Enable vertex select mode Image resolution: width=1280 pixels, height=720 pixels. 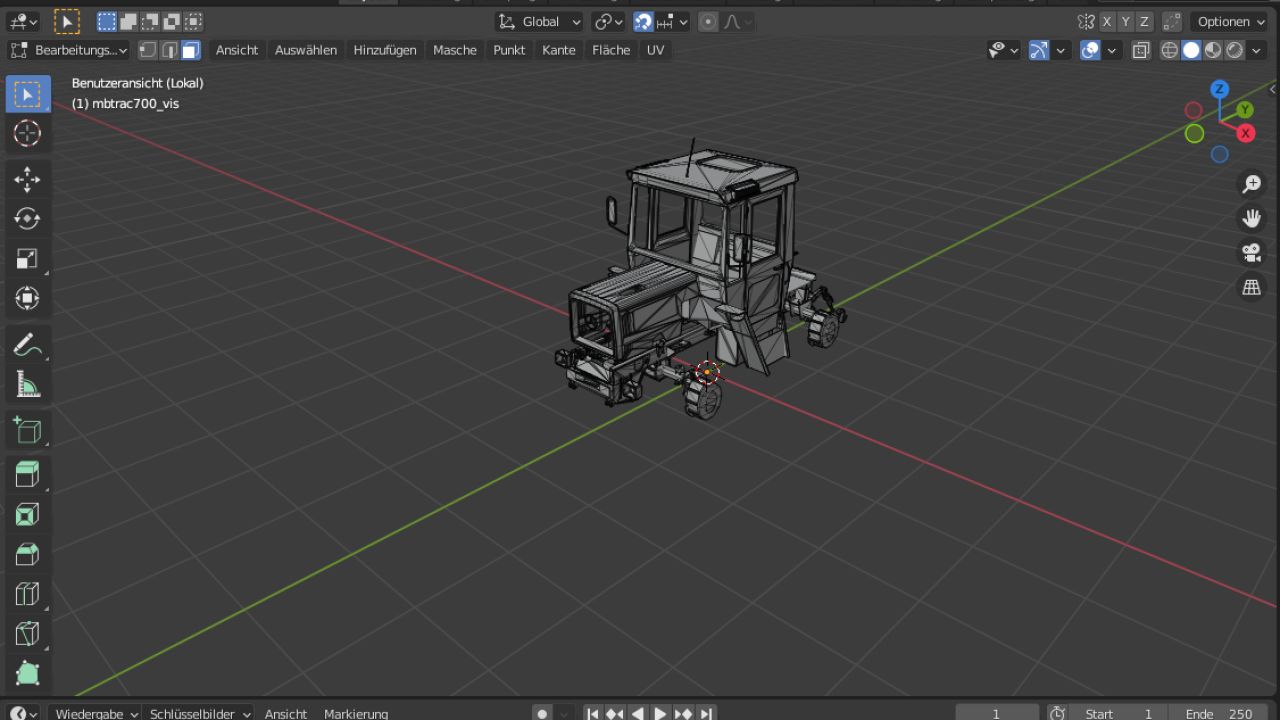pyautogui.click(x=148, y=50)
